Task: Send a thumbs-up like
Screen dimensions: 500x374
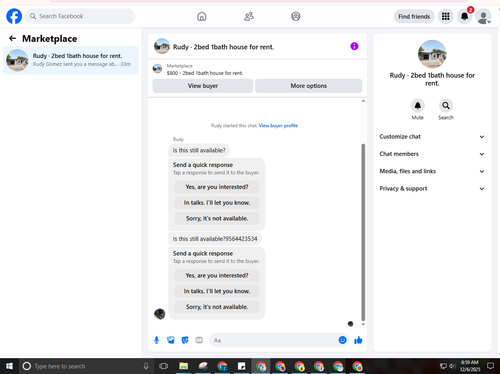Action: pos(358,340)
